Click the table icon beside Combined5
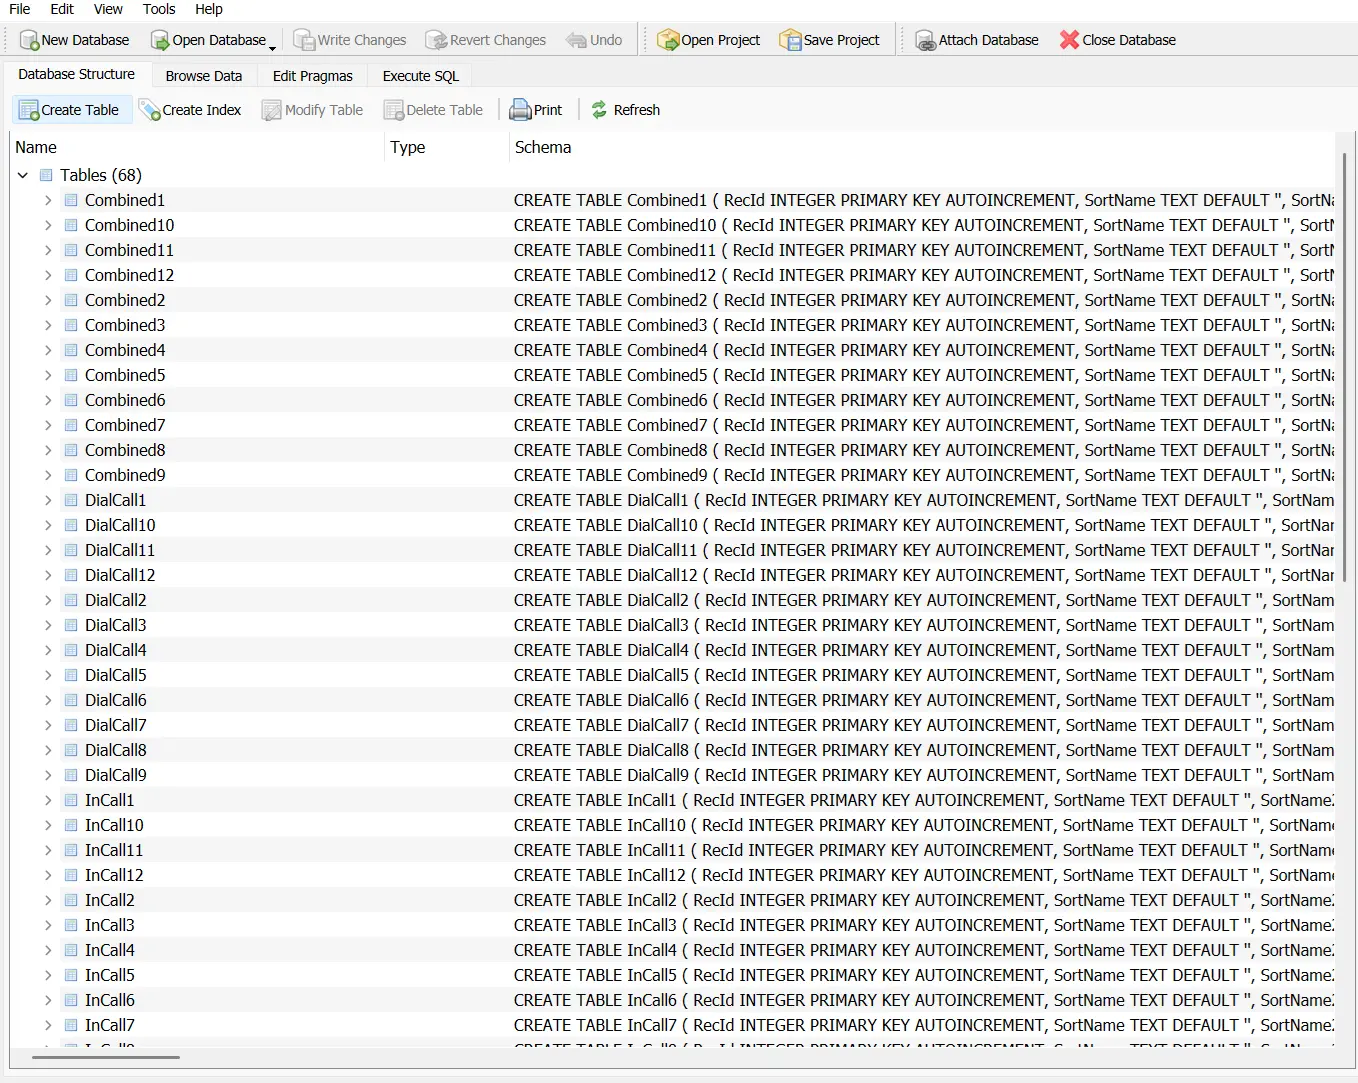Screen dimensions: 1358x1083 (71, 375)
